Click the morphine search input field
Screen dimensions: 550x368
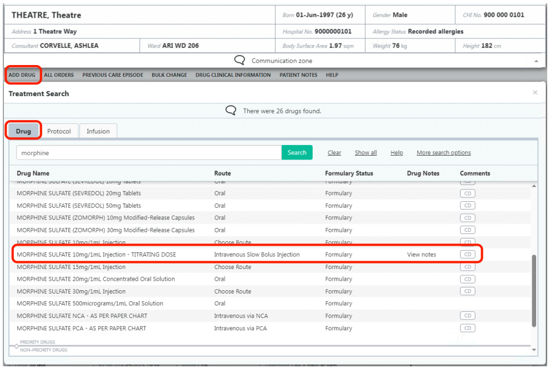(149, 153)
